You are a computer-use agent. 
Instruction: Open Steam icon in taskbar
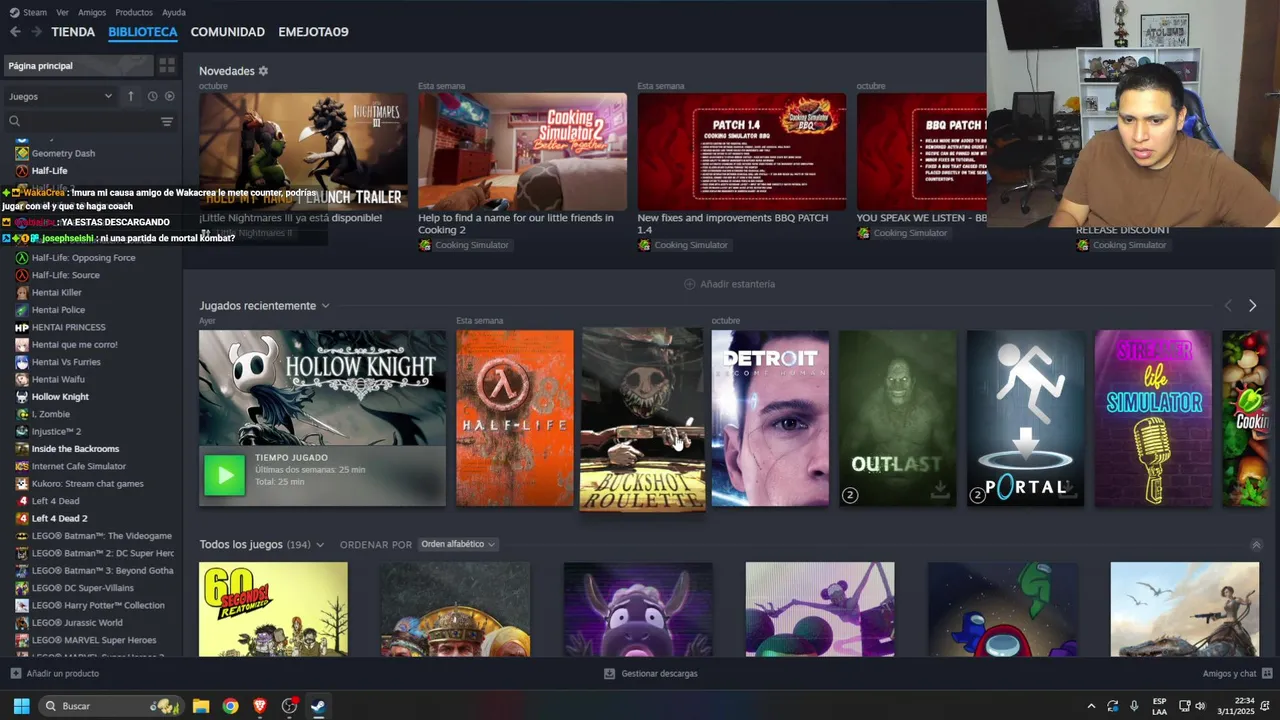pos(318,706)
